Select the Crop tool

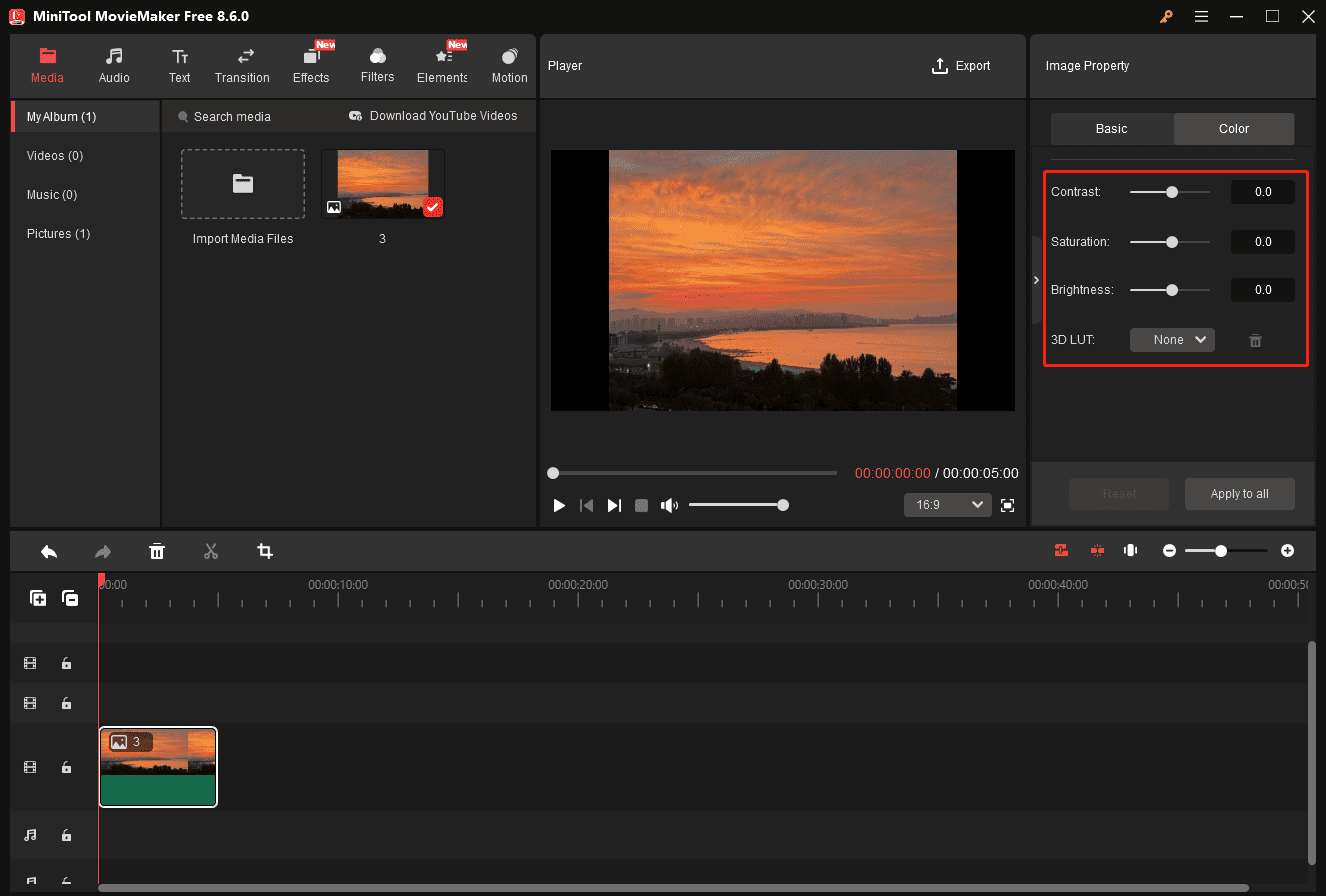(265, 551)
